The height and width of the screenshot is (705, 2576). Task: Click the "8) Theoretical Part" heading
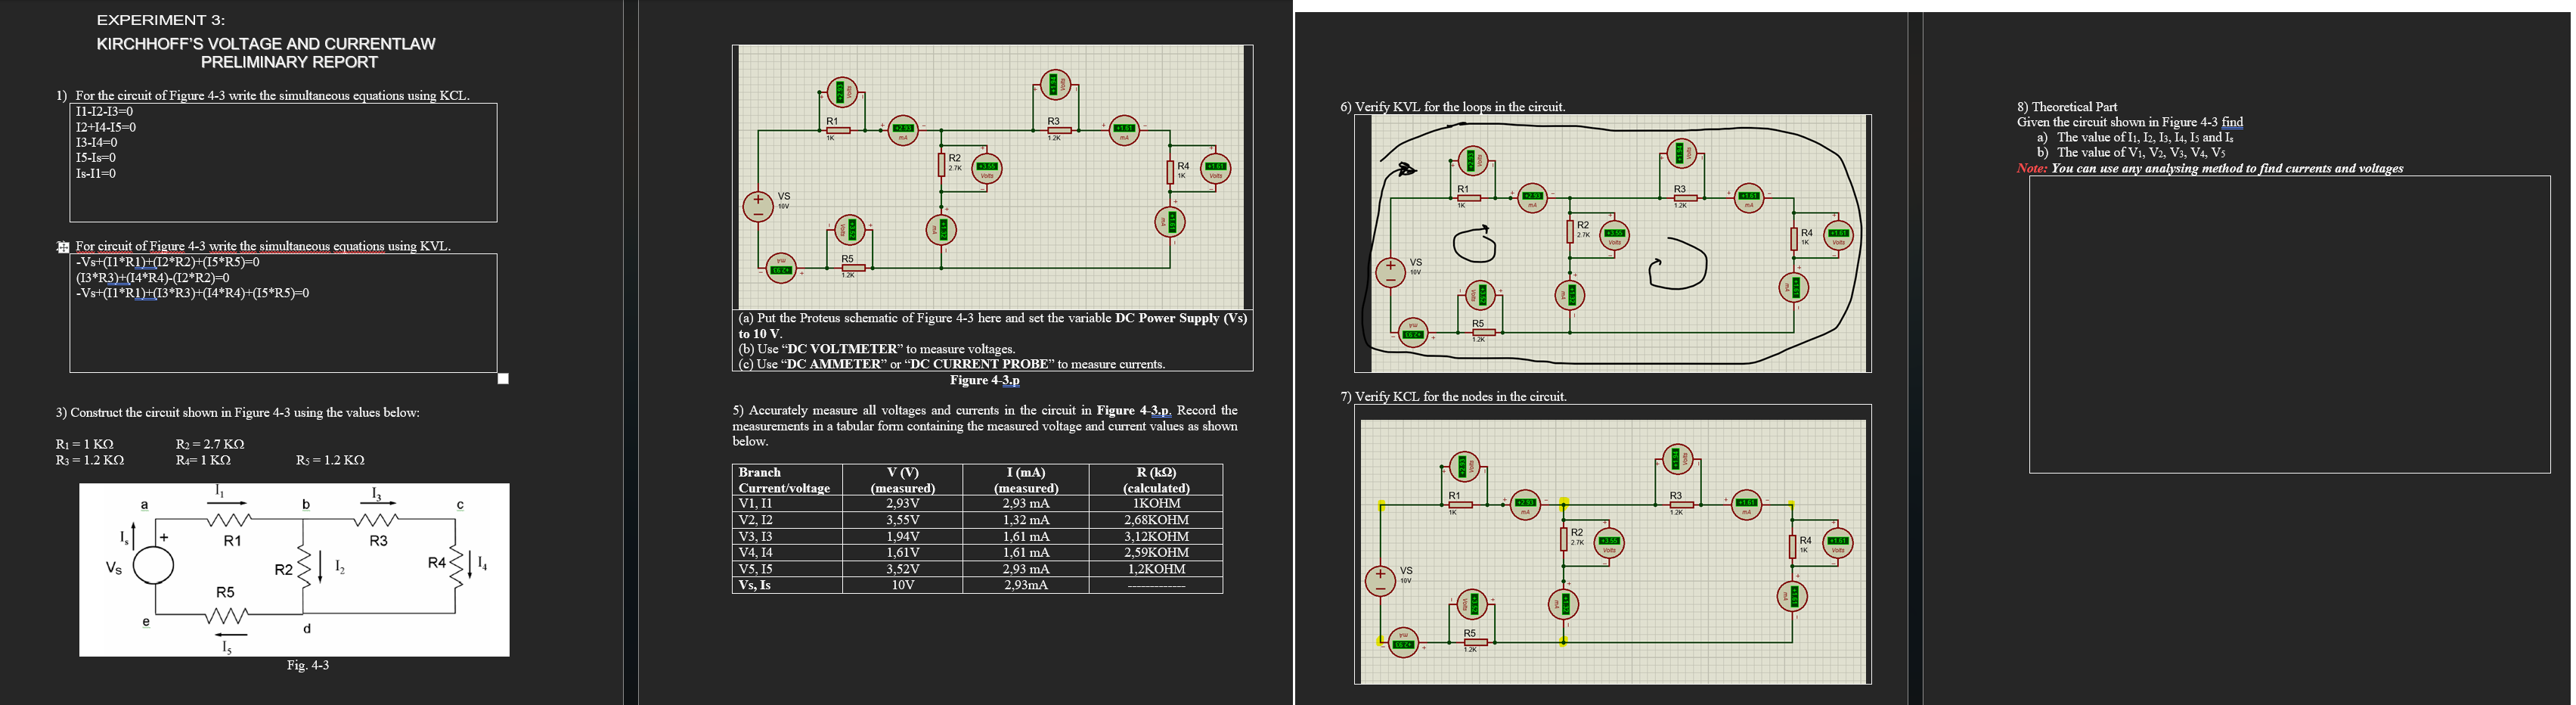coord(2067,107)
